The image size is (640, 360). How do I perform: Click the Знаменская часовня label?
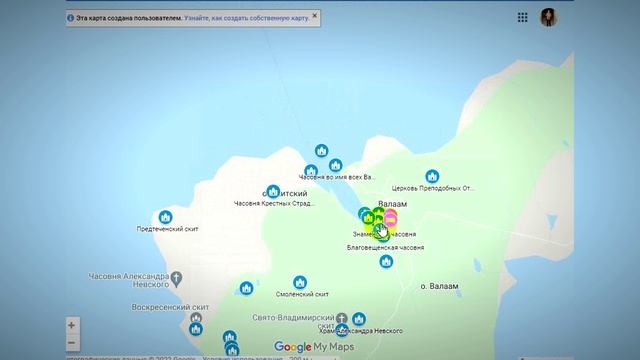pos(384,234)
